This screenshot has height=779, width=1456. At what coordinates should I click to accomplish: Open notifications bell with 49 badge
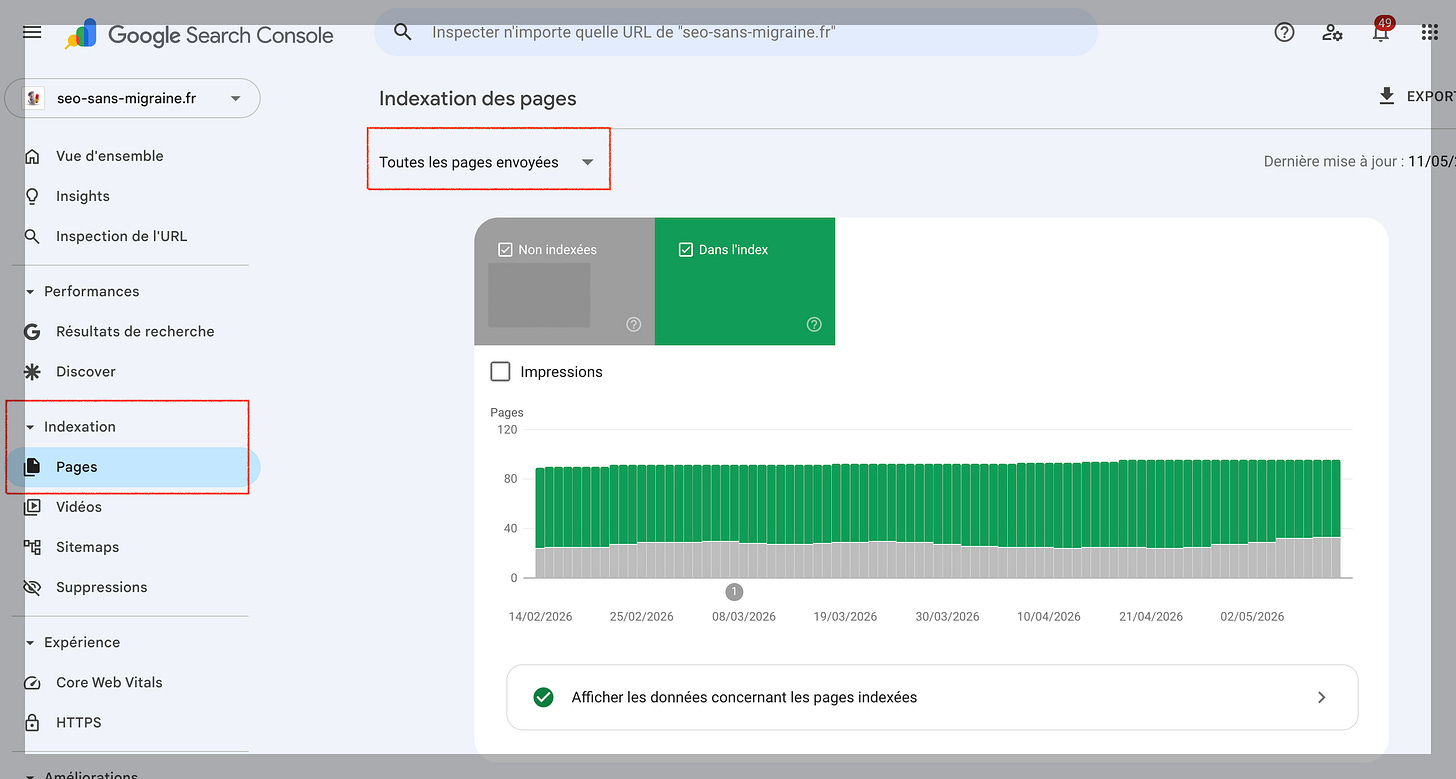pos(1381,29)
